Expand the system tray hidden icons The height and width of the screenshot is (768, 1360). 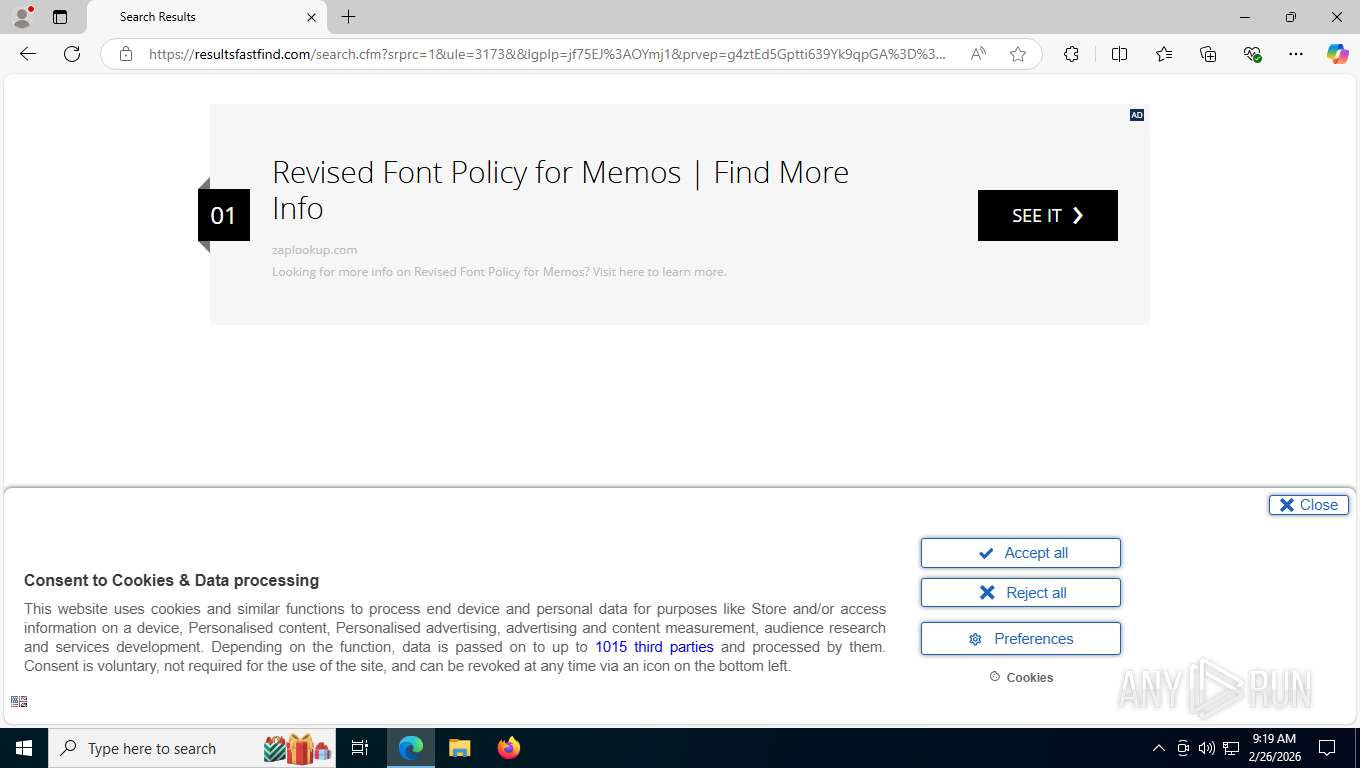point(1158,748)
